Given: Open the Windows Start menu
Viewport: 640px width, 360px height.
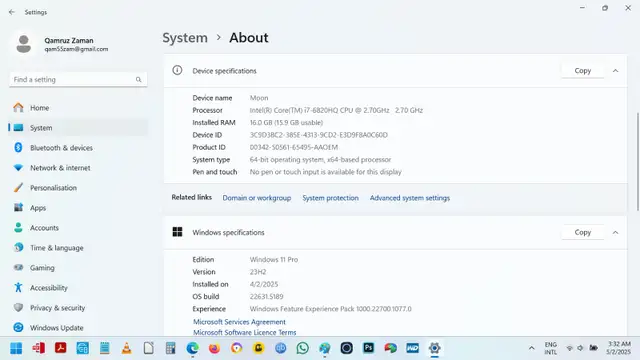Looking at the screenshot, I should (16, 348).
